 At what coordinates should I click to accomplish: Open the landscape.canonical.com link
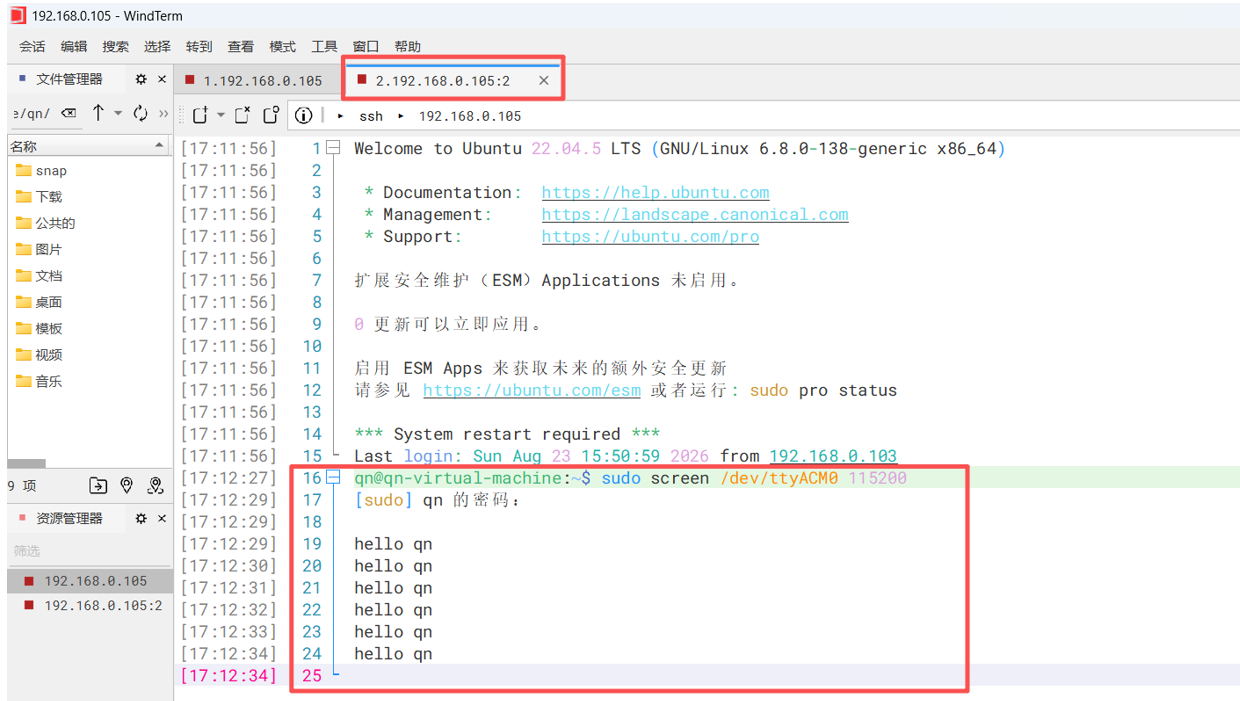(695, 214)
